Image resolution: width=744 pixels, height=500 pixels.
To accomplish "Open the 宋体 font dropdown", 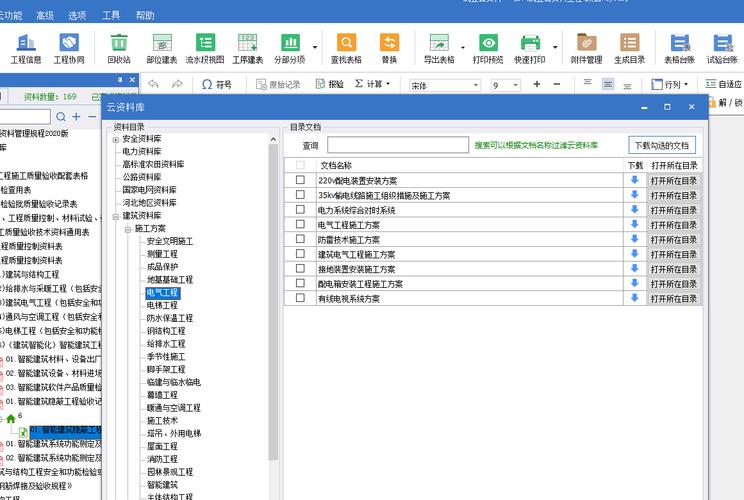I will pos(475,85).
